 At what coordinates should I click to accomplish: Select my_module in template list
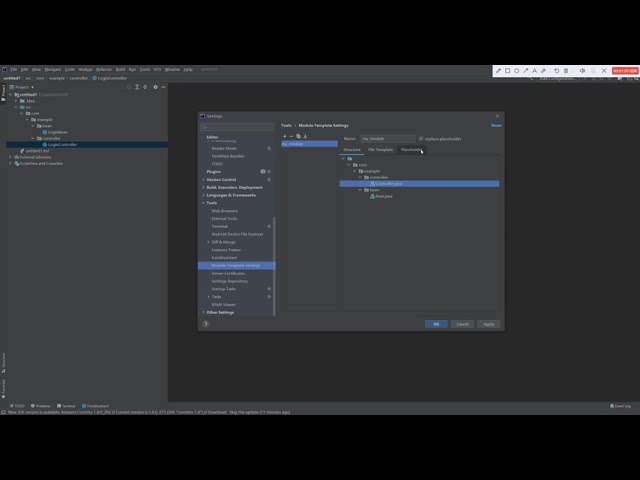pos(309,144)
